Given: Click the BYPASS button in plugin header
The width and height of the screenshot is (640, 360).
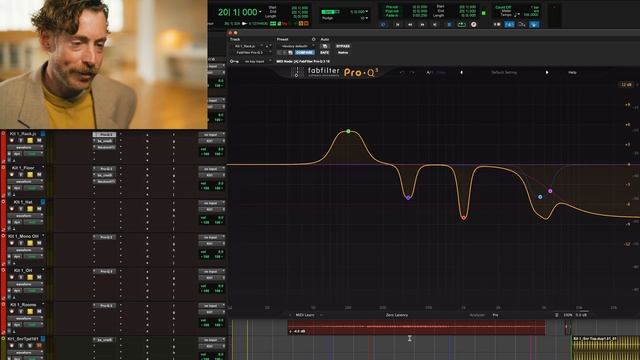Looking at the screenshot, I should (343, 46).
